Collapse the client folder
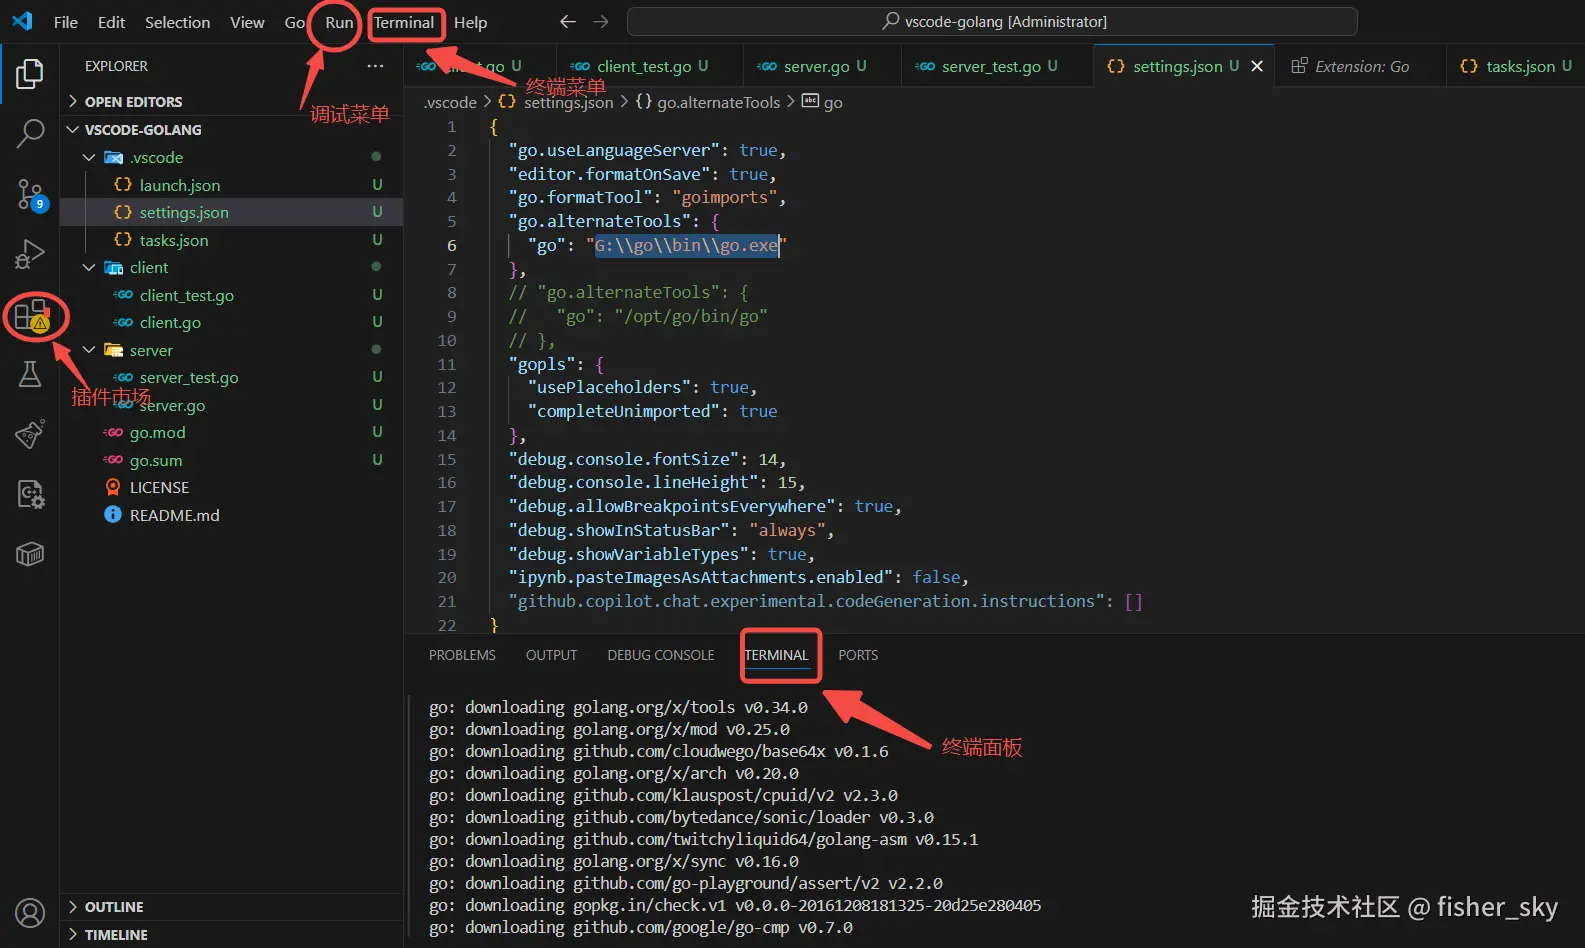Screen dimensions: 1585x948 tap(231, 267)
